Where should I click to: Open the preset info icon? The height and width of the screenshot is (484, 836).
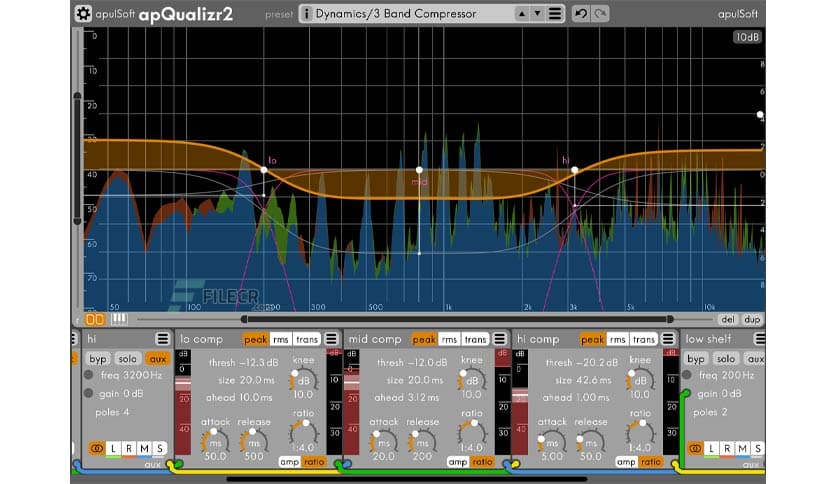coord(305,14)
